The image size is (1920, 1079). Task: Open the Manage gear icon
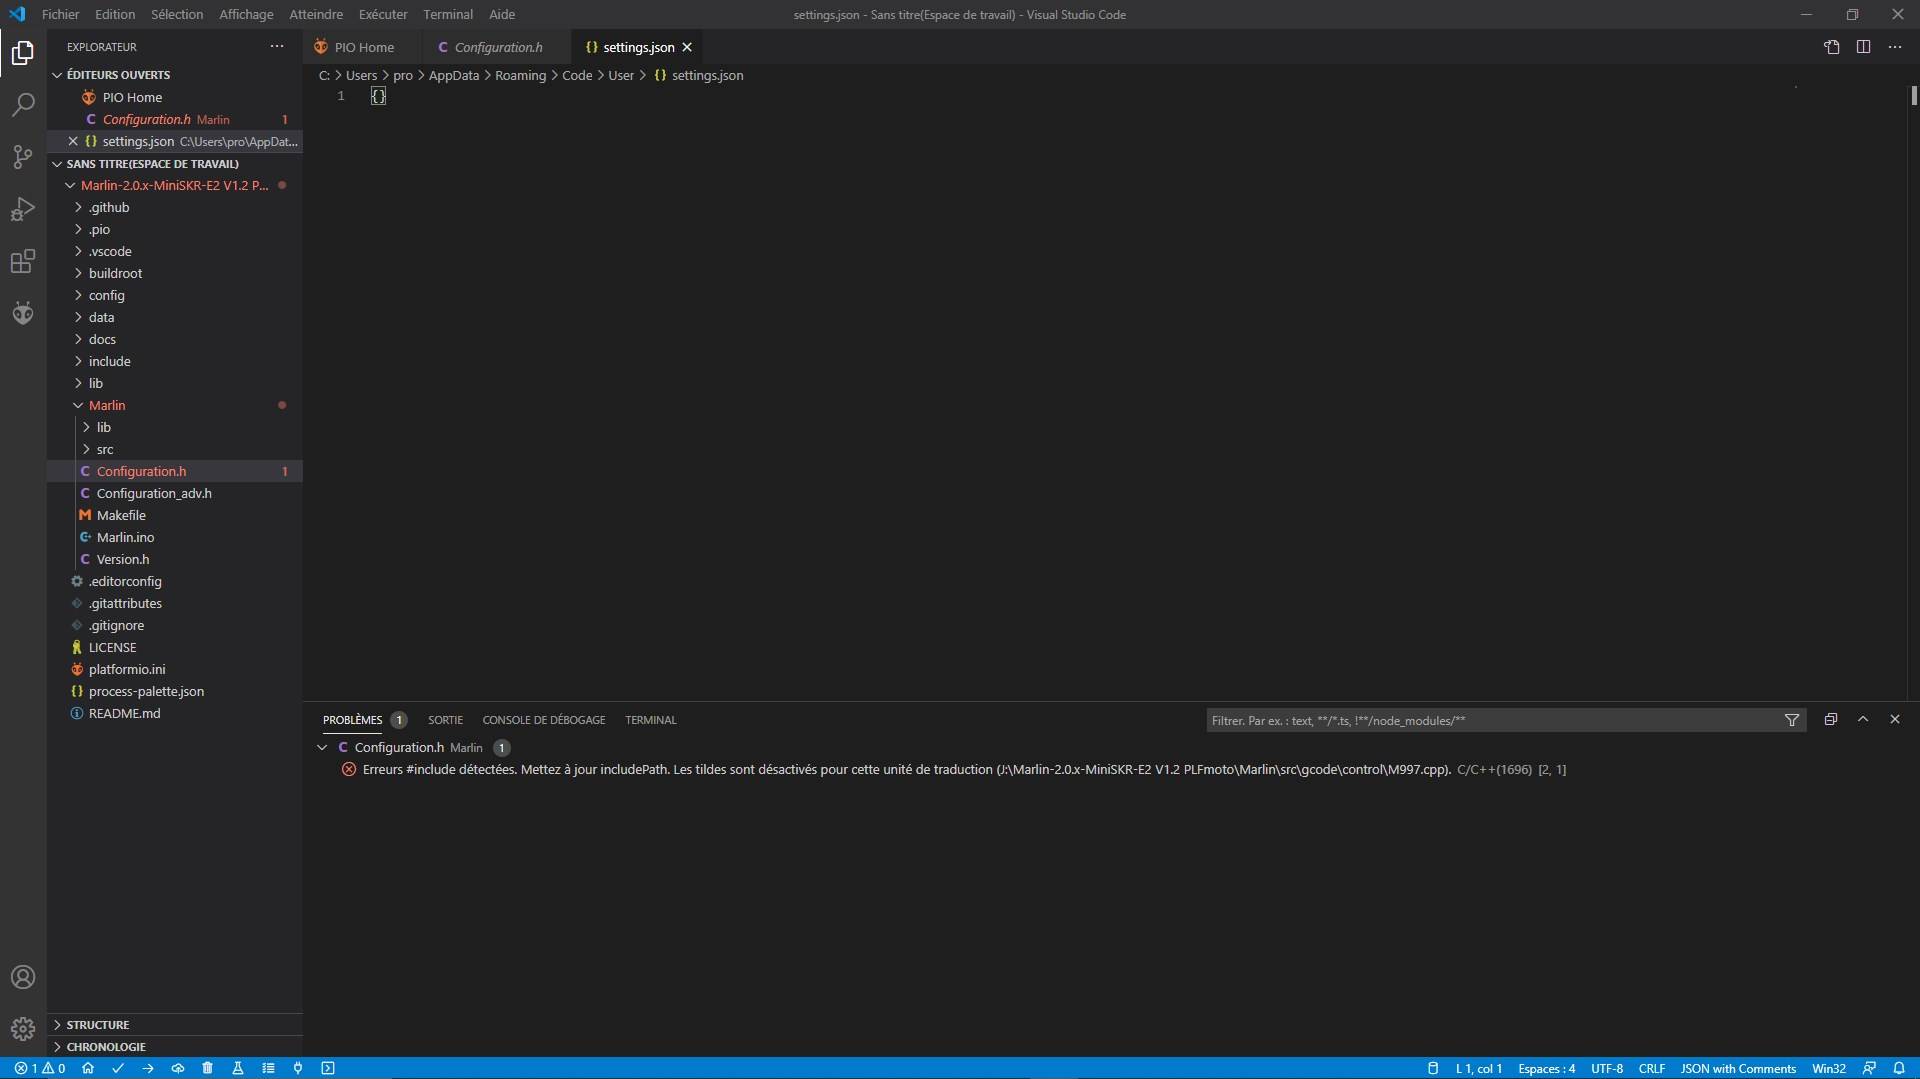coord(23,1028)
